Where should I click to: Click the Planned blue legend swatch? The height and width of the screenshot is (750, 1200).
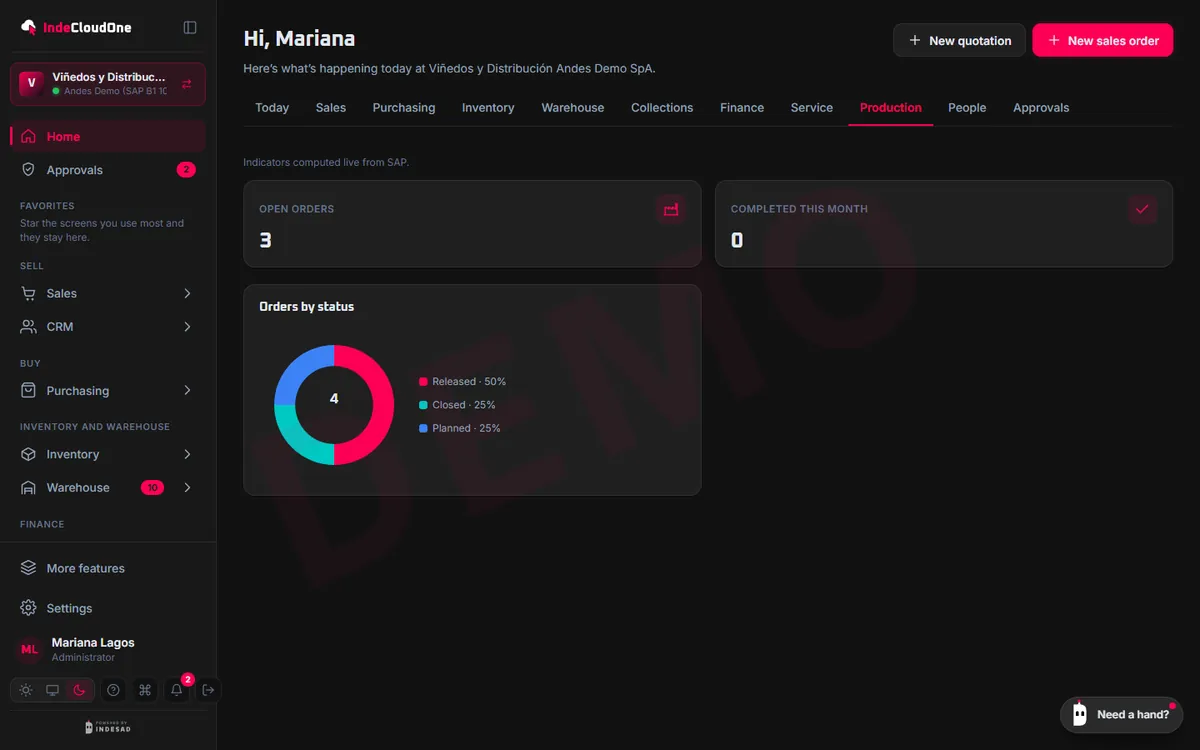(x=423, y=428)
